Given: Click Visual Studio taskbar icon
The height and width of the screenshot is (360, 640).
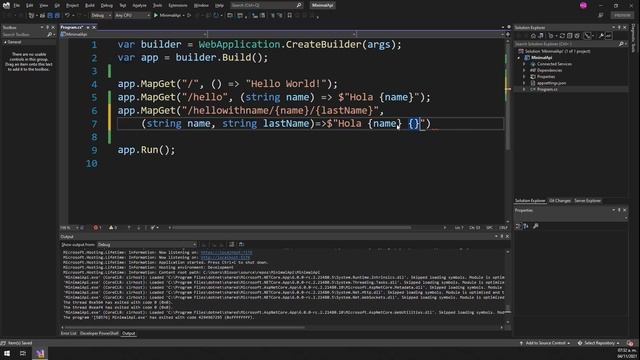Looking at the screenshot, I should [x=40, y=353].
